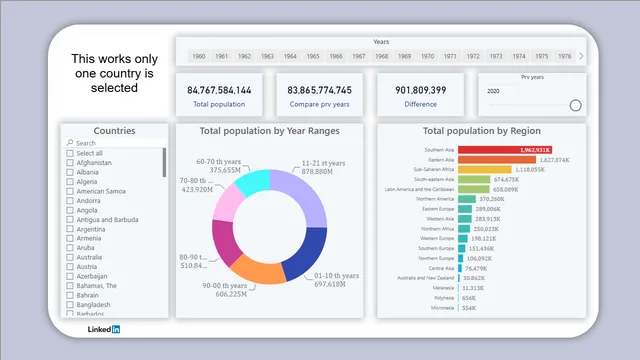Click the Total population card

(x=219, y=95)
